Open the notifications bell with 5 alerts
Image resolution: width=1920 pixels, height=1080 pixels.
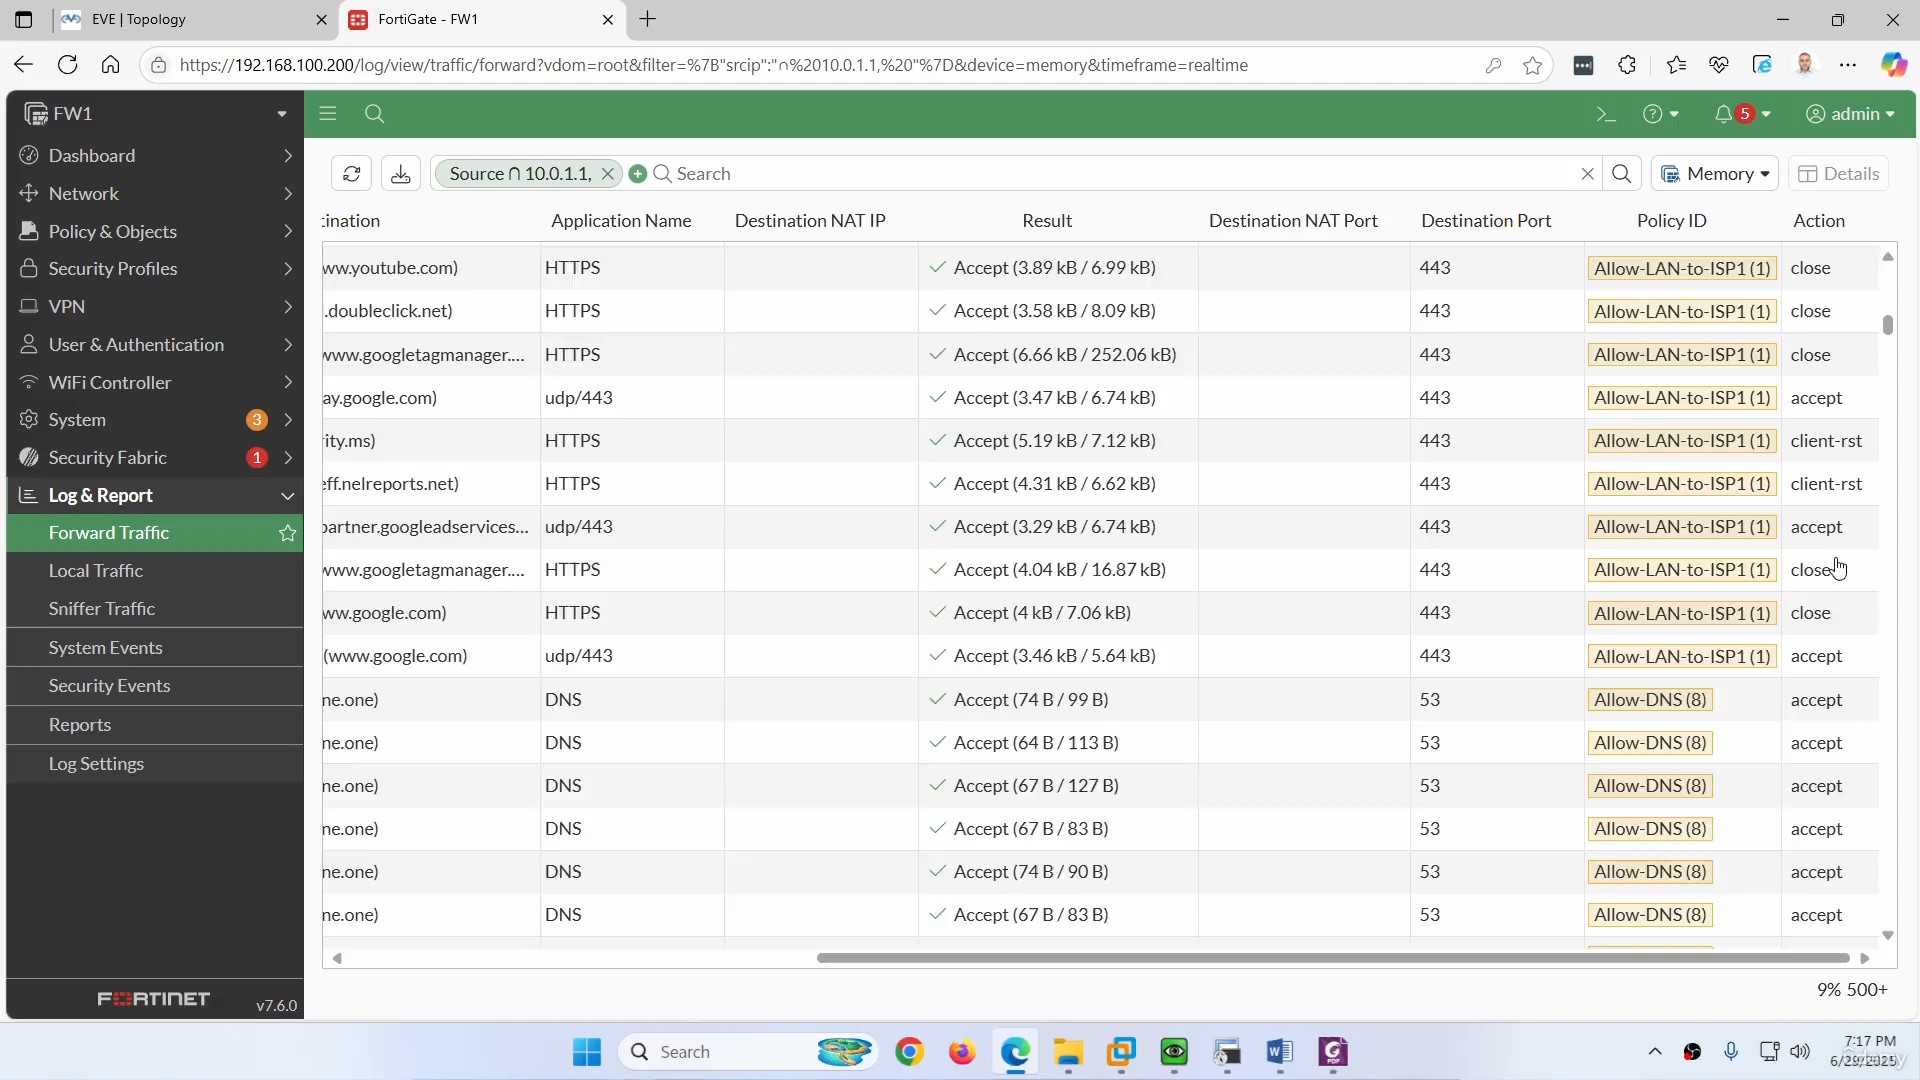1742,114
